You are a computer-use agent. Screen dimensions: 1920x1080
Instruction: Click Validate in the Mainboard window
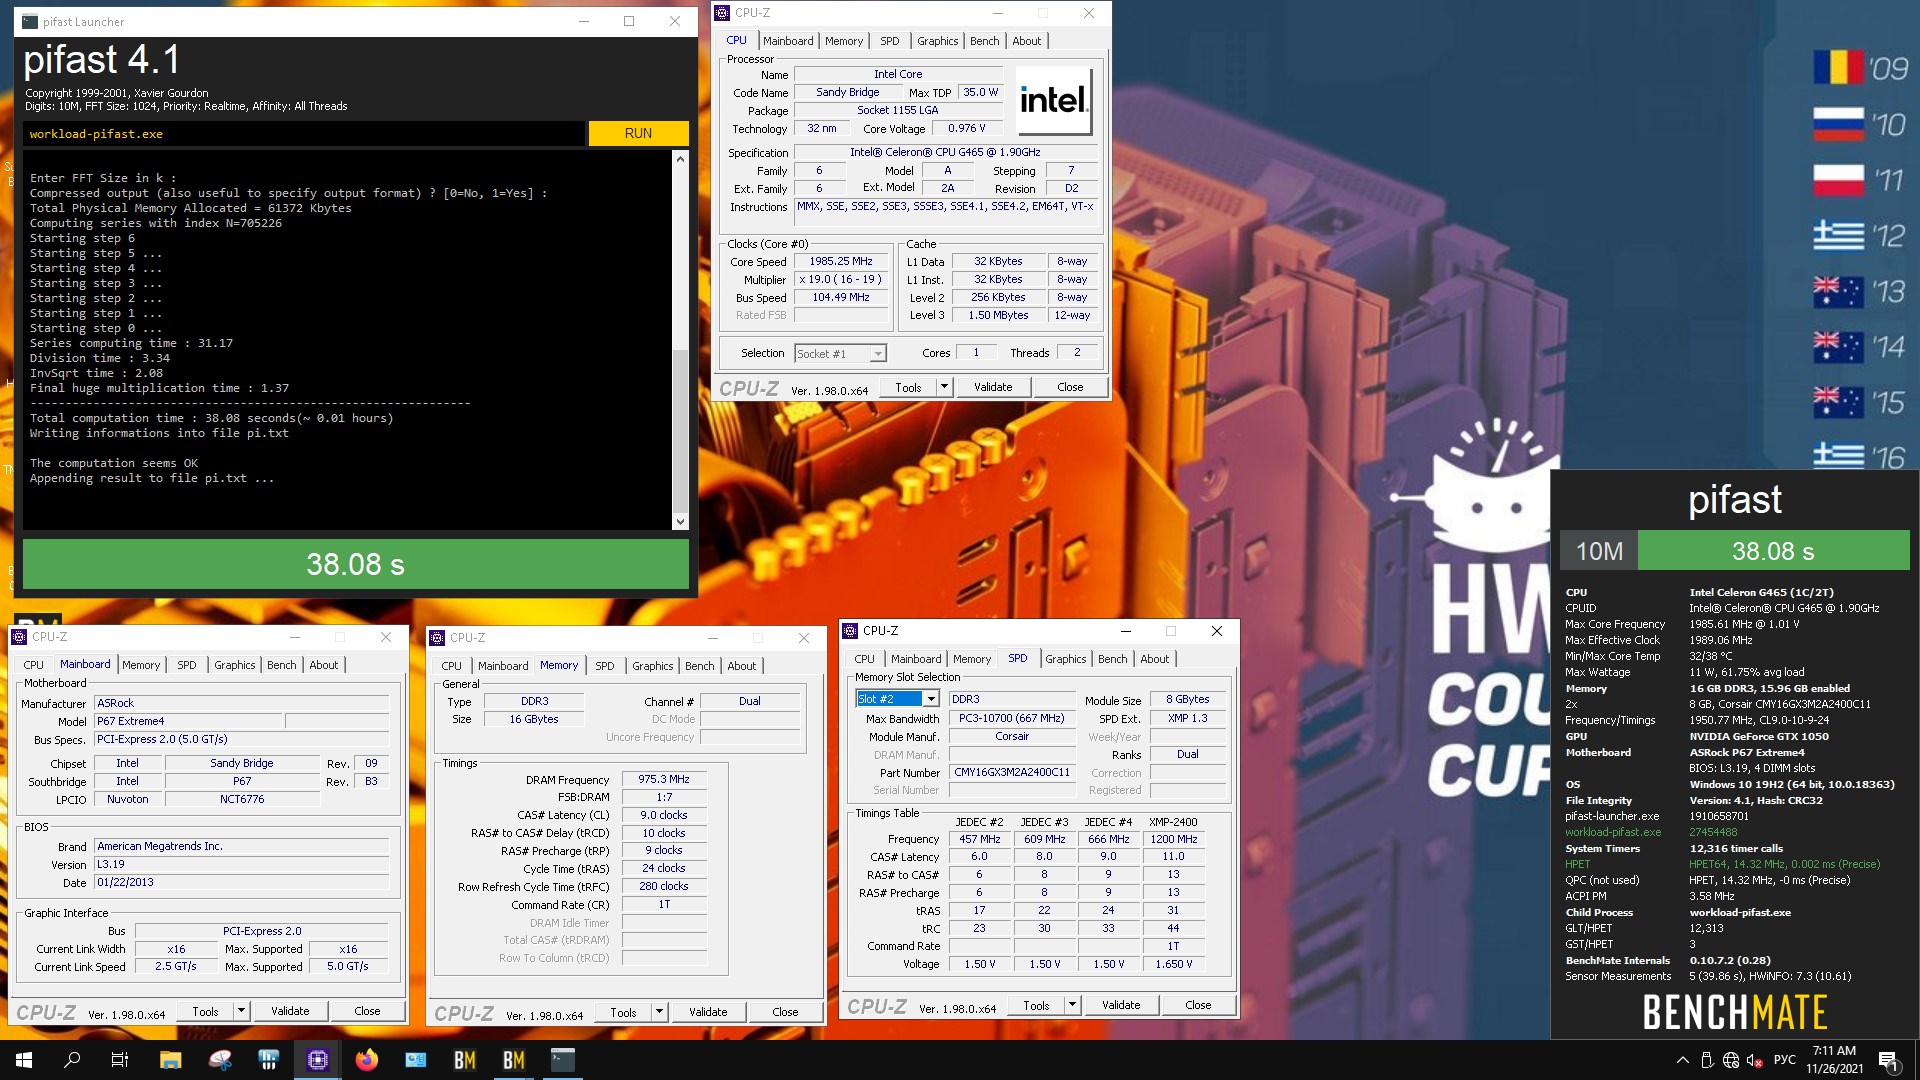(x=290, y=1011)
